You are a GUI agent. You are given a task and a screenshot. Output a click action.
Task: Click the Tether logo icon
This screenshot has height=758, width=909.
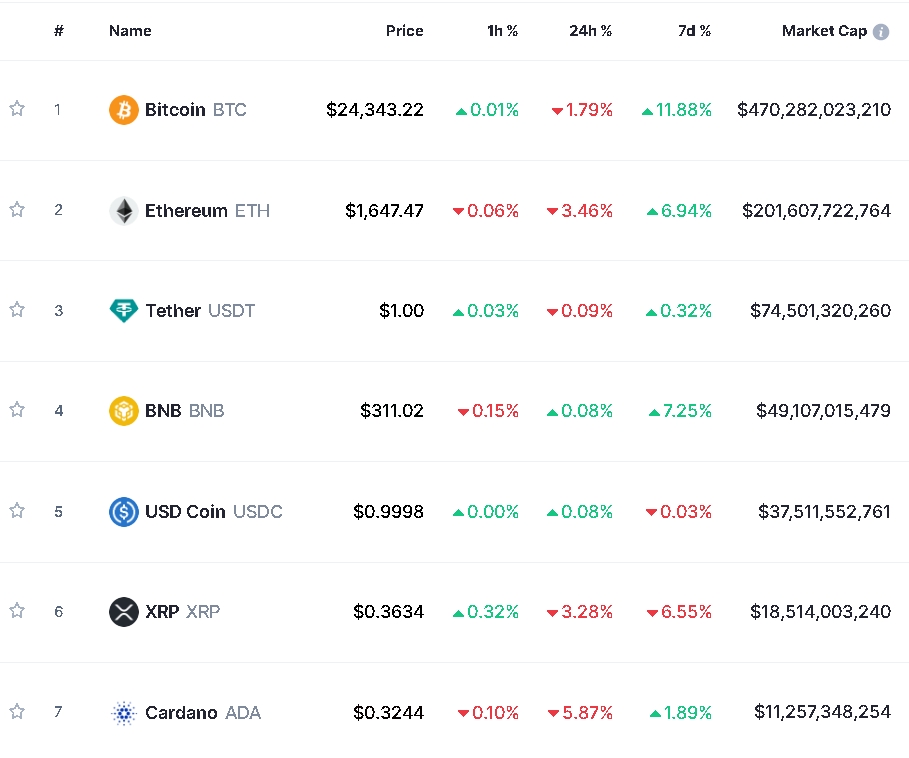(x=124, y=311)
